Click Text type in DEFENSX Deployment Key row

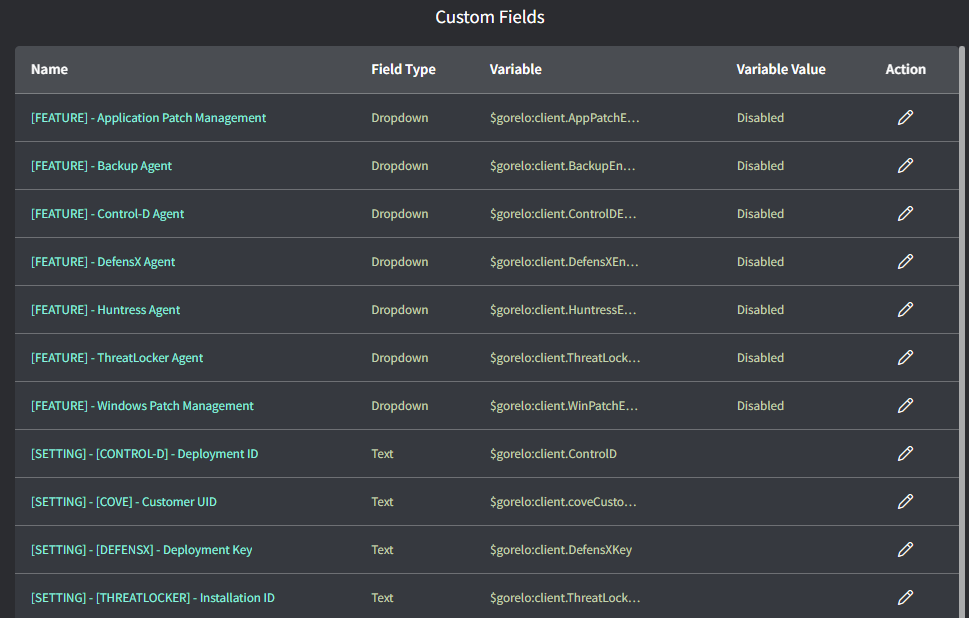coord(382,550)
